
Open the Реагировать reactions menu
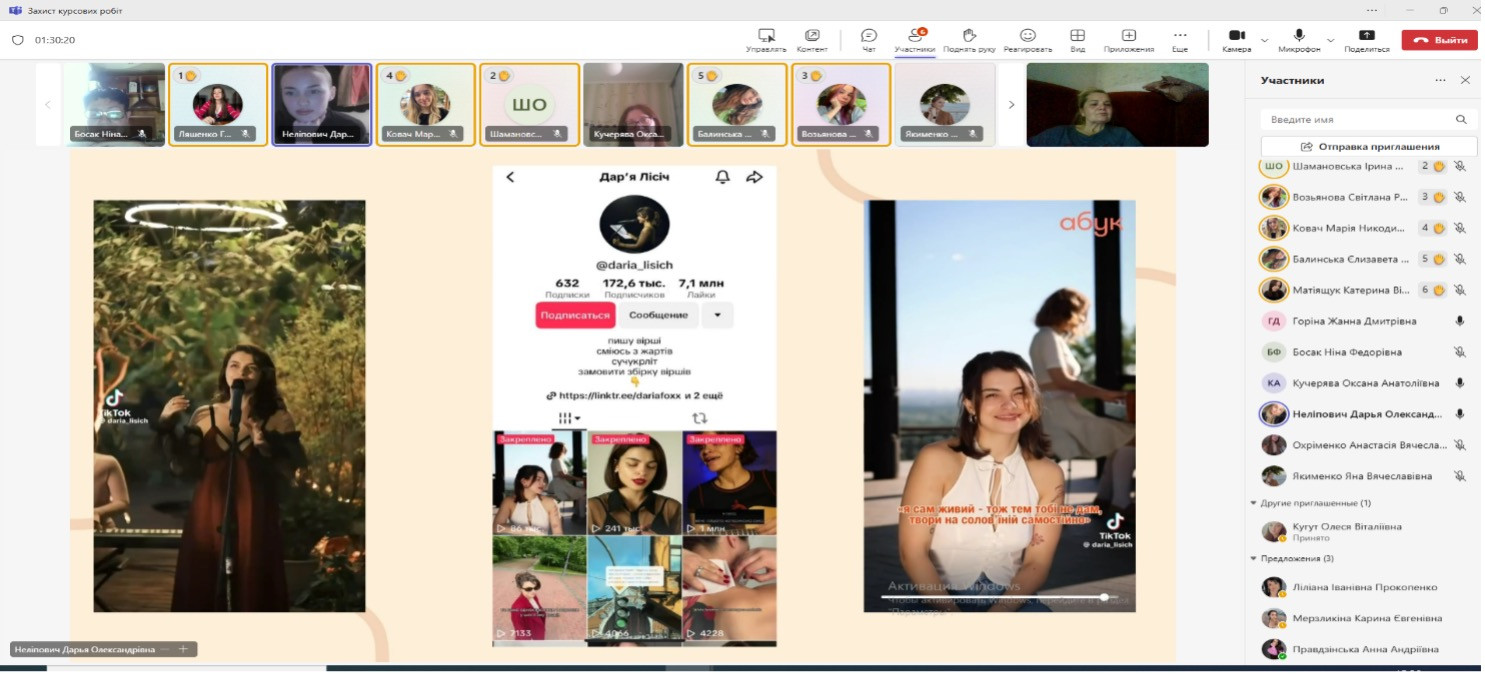coord(1028,40)
